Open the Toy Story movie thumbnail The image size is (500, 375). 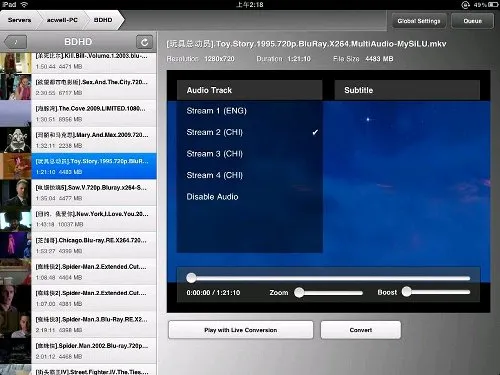tap(15, 166)
